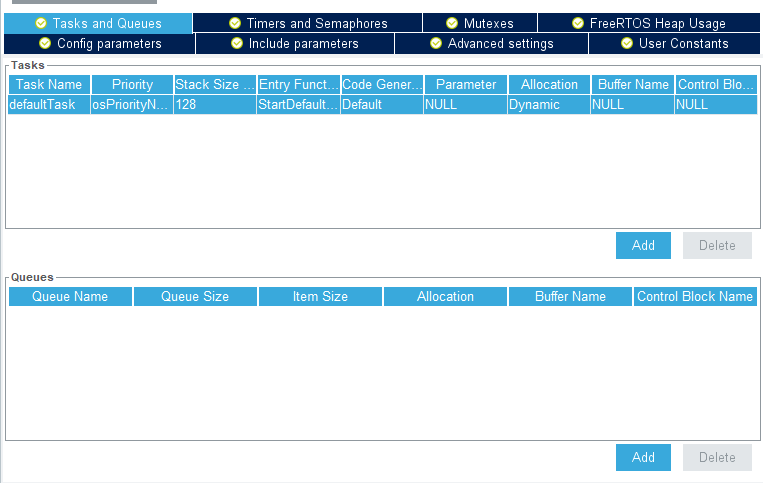763x483 pixels.
Task: Click the Code Generation column header
Action: (382, 85)
